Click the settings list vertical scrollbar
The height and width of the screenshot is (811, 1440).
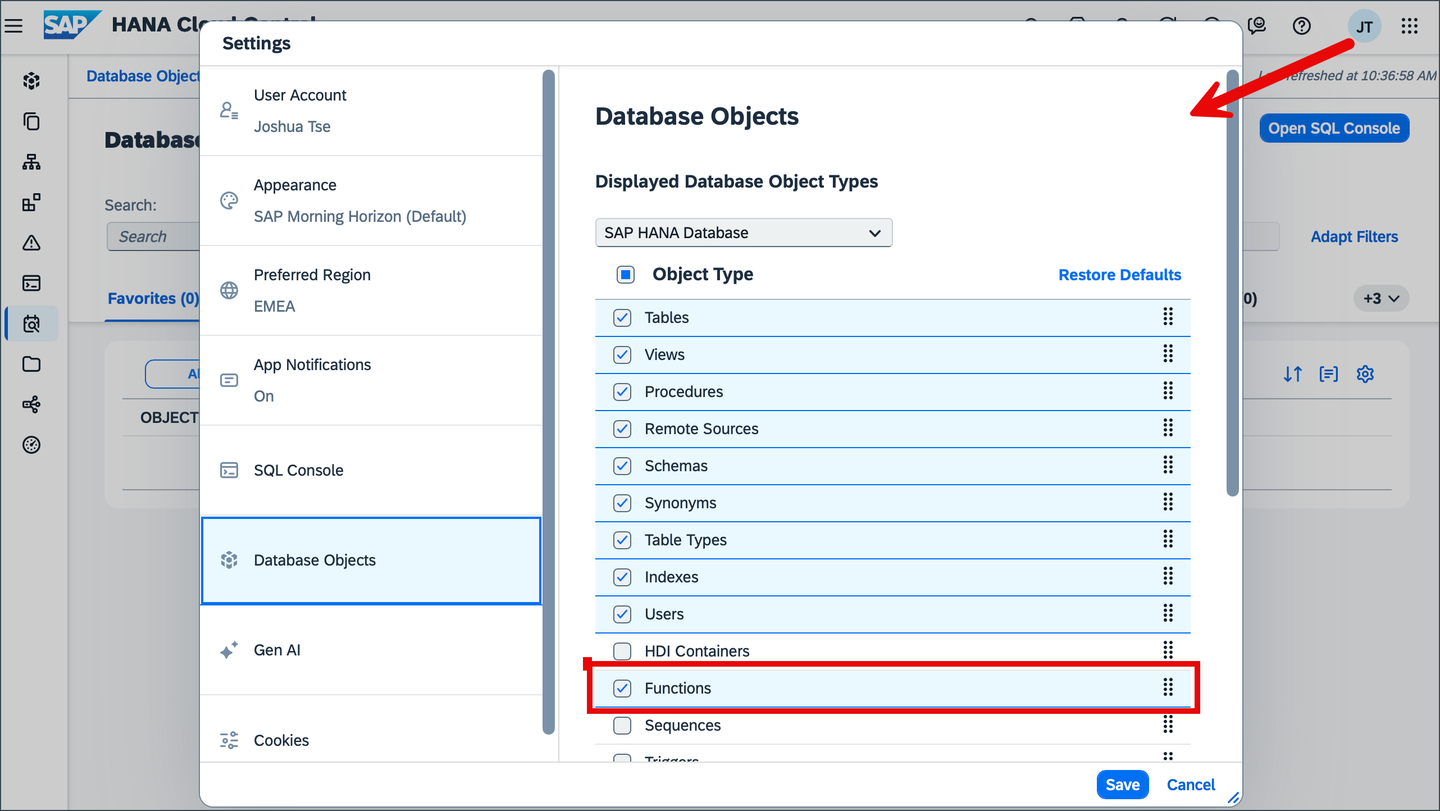tap(548, 400)
